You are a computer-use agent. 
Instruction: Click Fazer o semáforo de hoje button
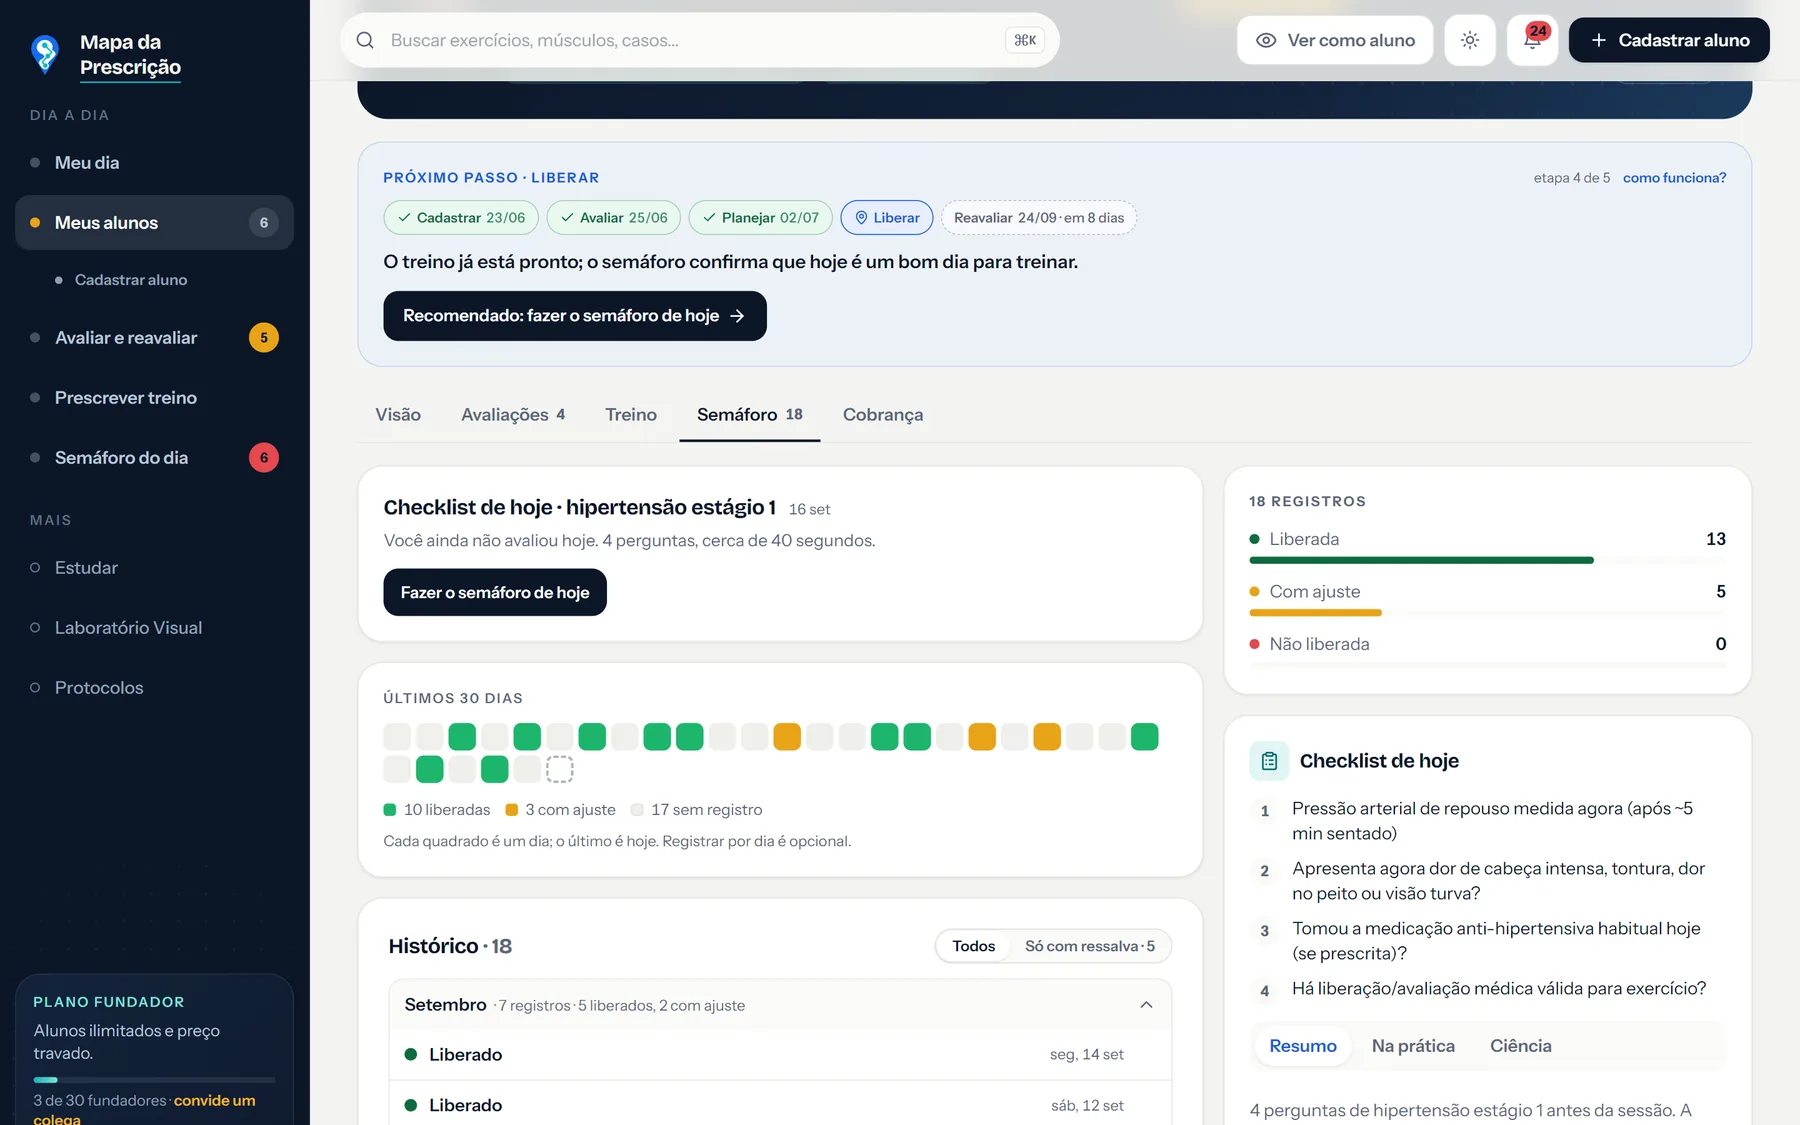pos(495,593)
